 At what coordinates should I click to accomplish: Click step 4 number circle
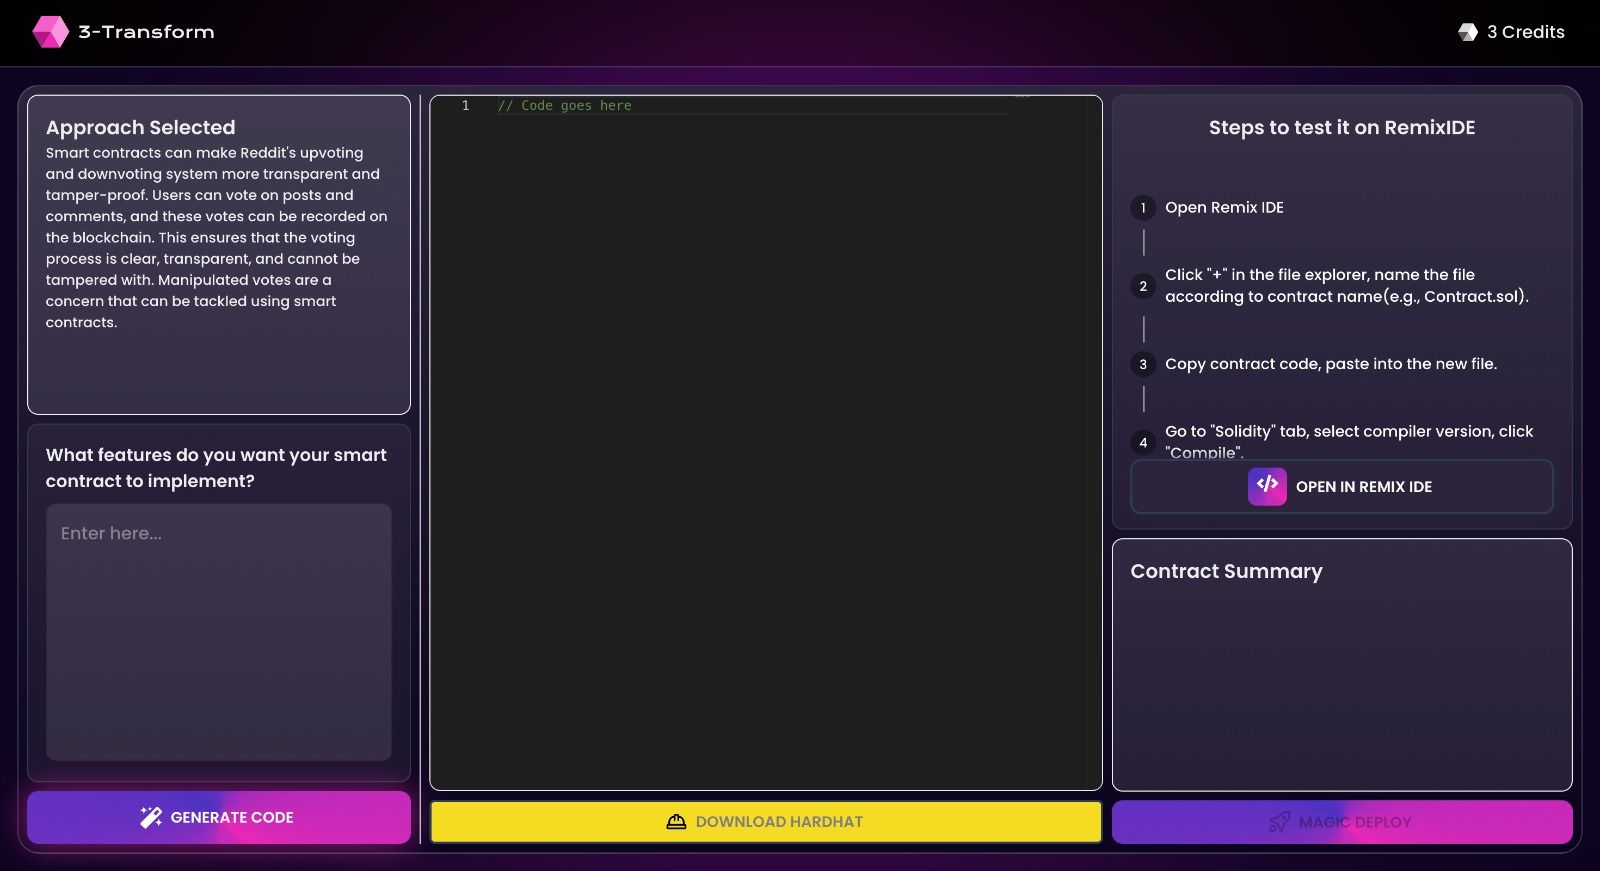click(1143, 443)
